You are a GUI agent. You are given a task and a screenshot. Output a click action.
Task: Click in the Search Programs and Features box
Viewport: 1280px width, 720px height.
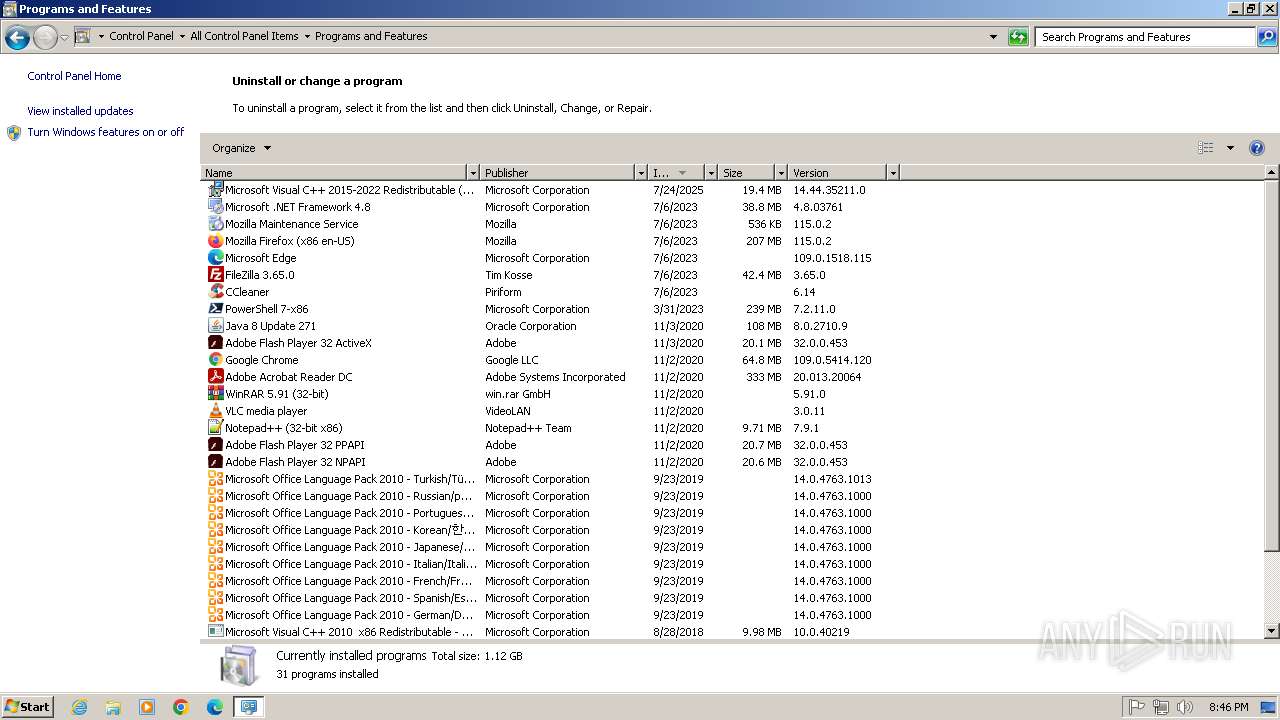[x=1146, y=37]
